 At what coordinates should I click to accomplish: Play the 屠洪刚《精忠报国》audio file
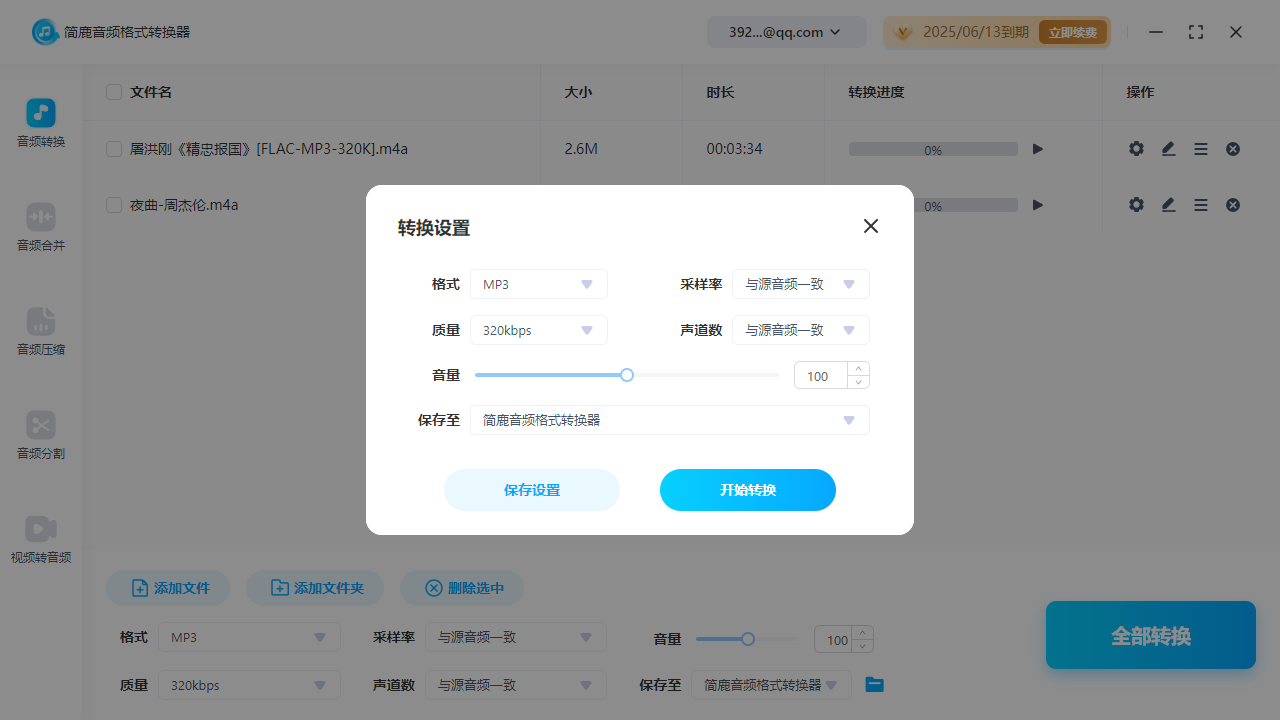click(x=1037, y=148)
